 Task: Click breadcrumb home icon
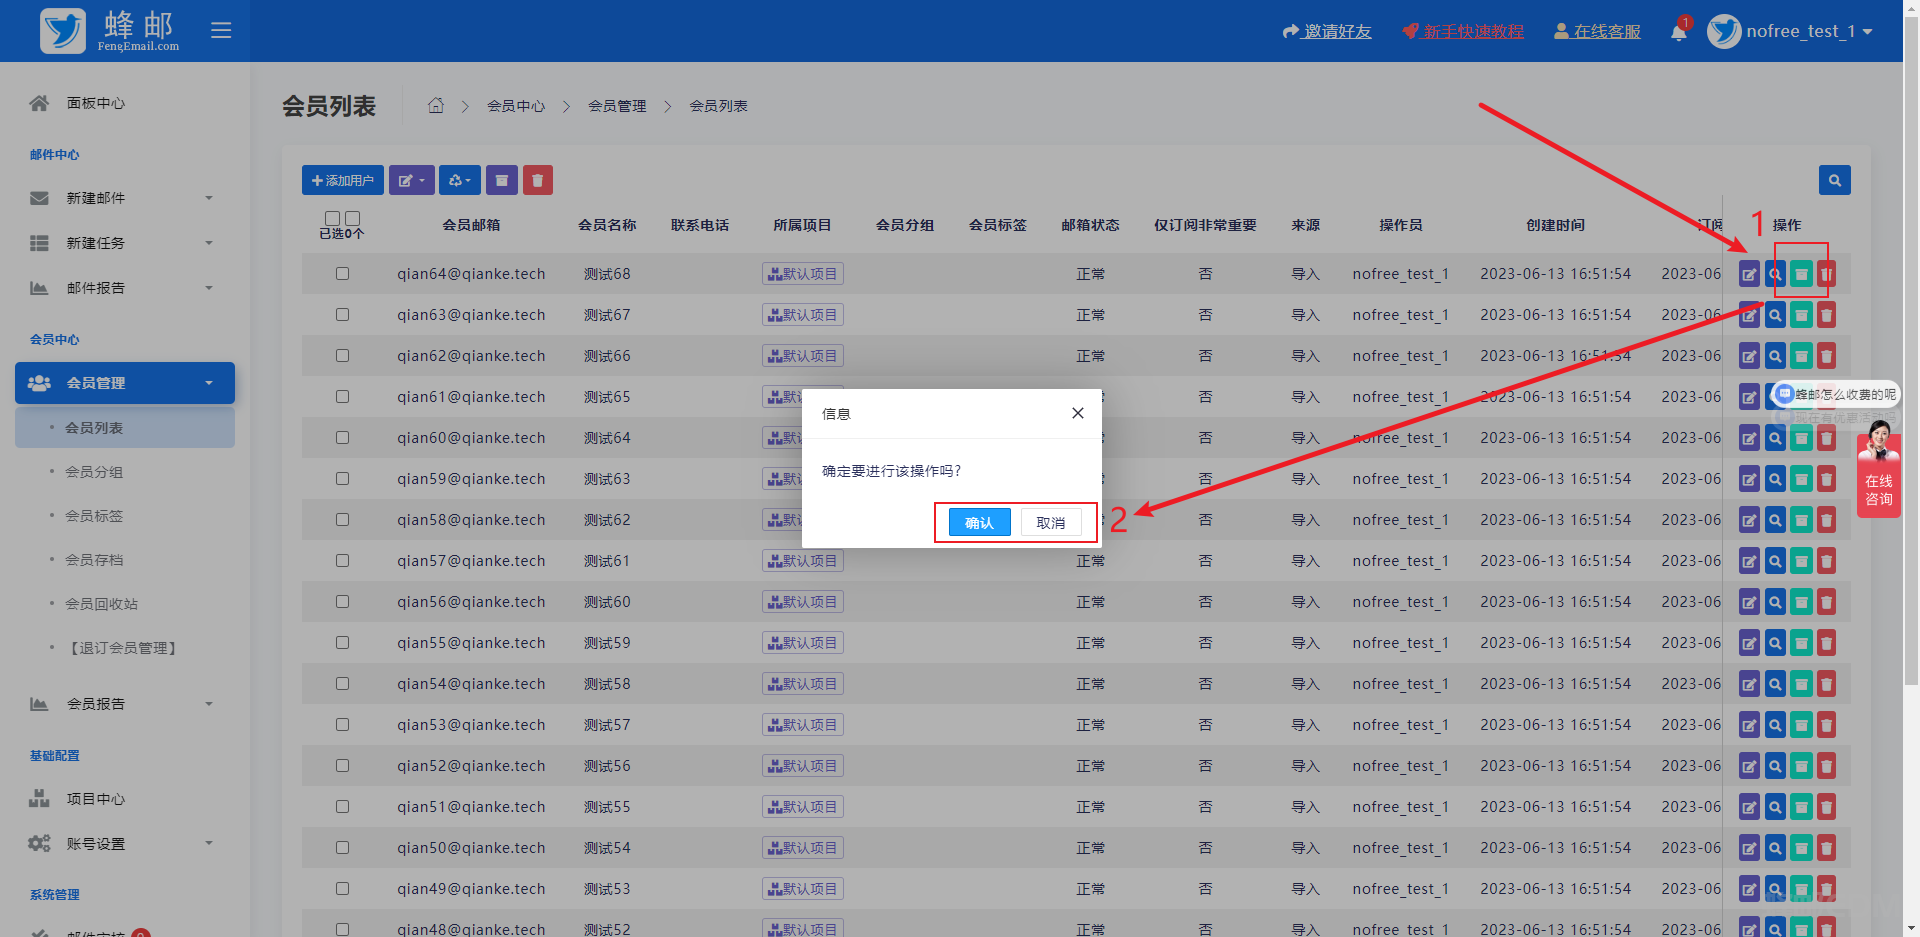[x=436, y=105]
